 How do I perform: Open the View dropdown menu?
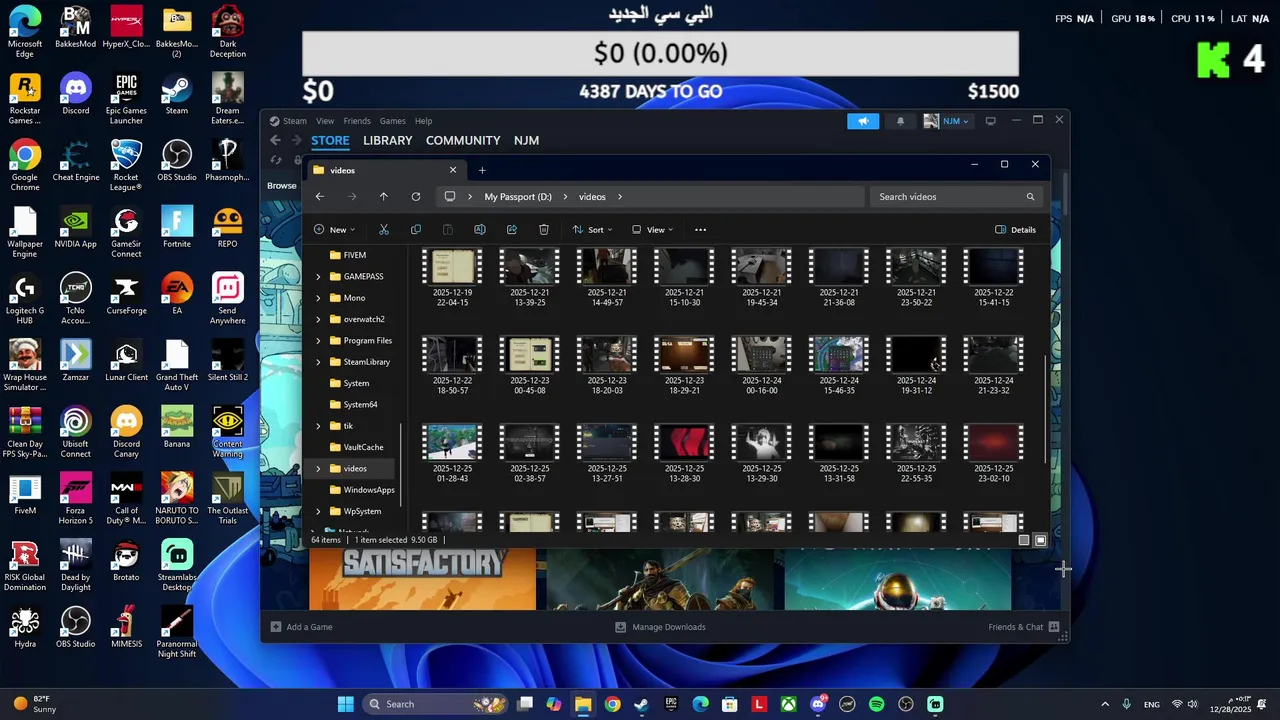pos(652,230)
